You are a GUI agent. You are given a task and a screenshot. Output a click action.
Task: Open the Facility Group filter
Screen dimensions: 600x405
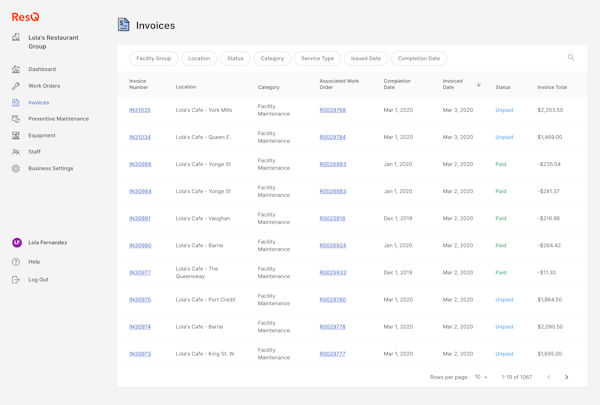point(153,58)
